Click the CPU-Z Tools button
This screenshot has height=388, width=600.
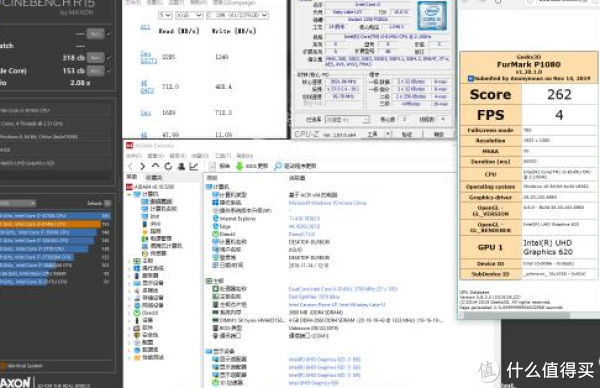pos(373,134)
